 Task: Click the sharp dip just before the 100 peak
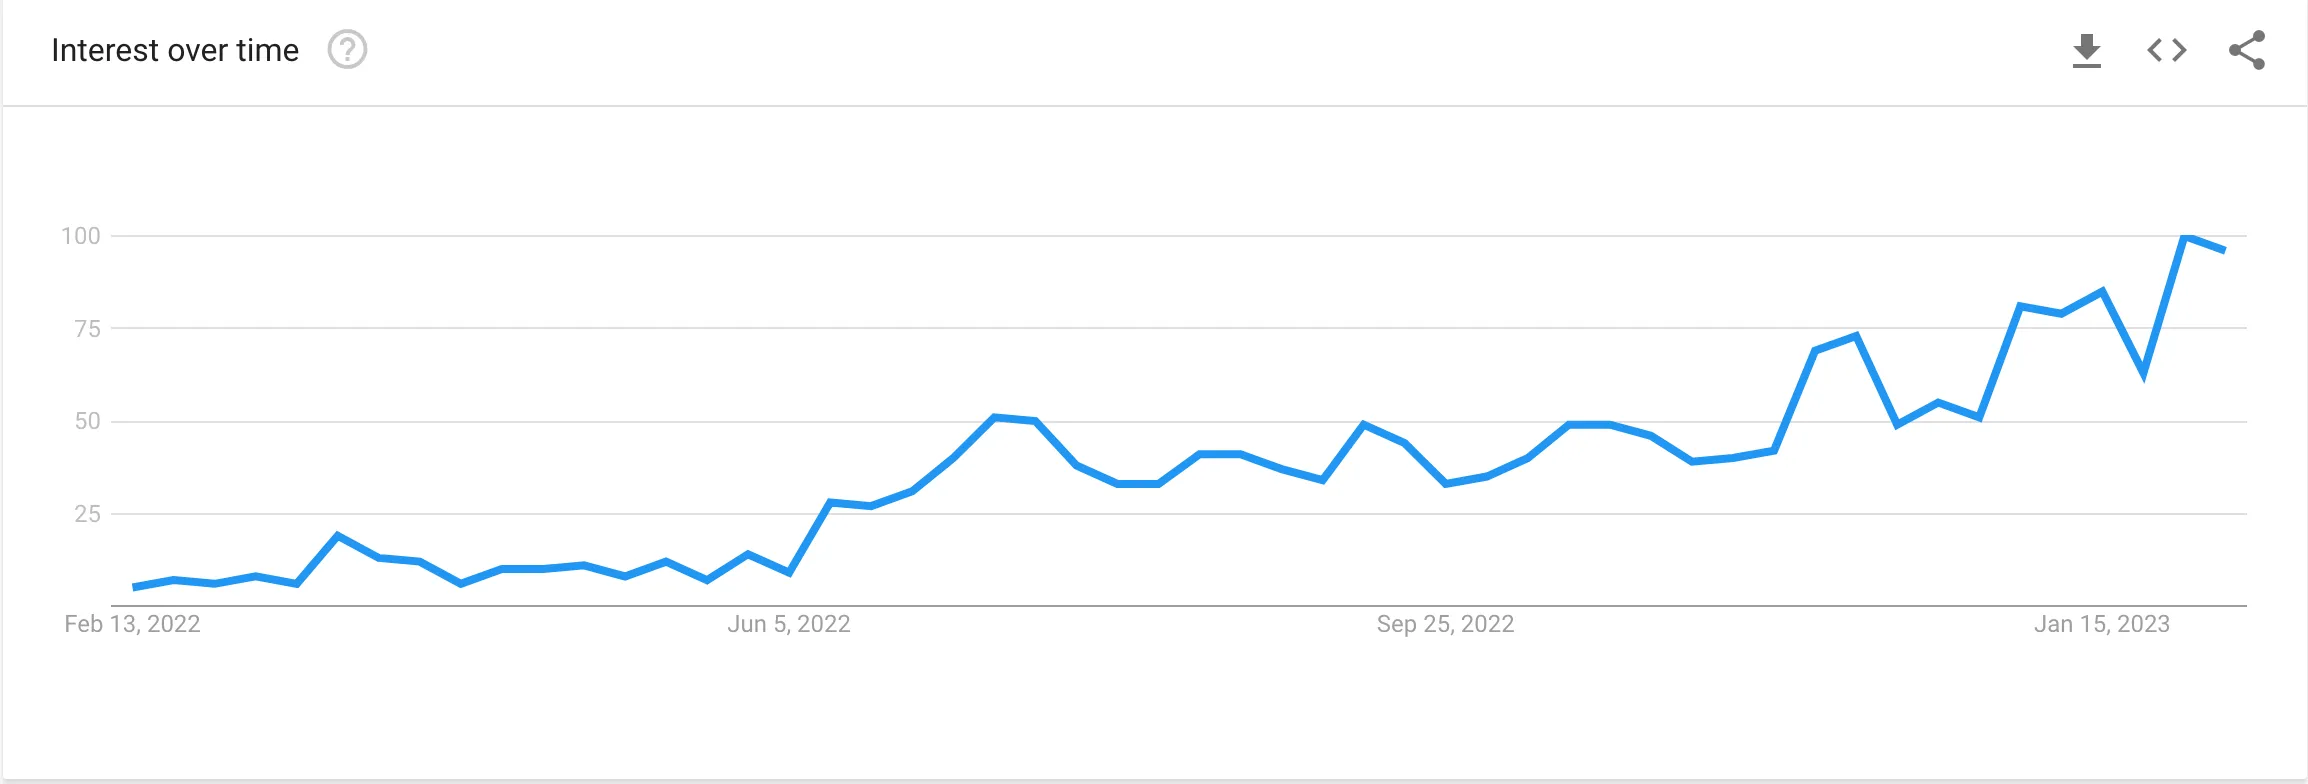click(2143, 374)
